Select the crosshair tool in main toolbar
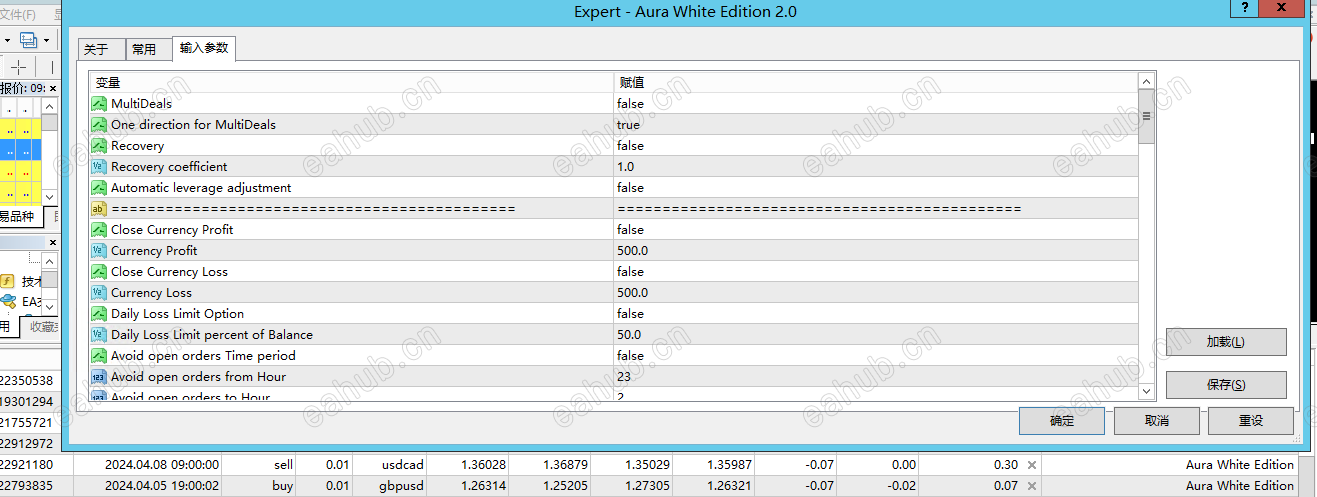 [18, 66]
